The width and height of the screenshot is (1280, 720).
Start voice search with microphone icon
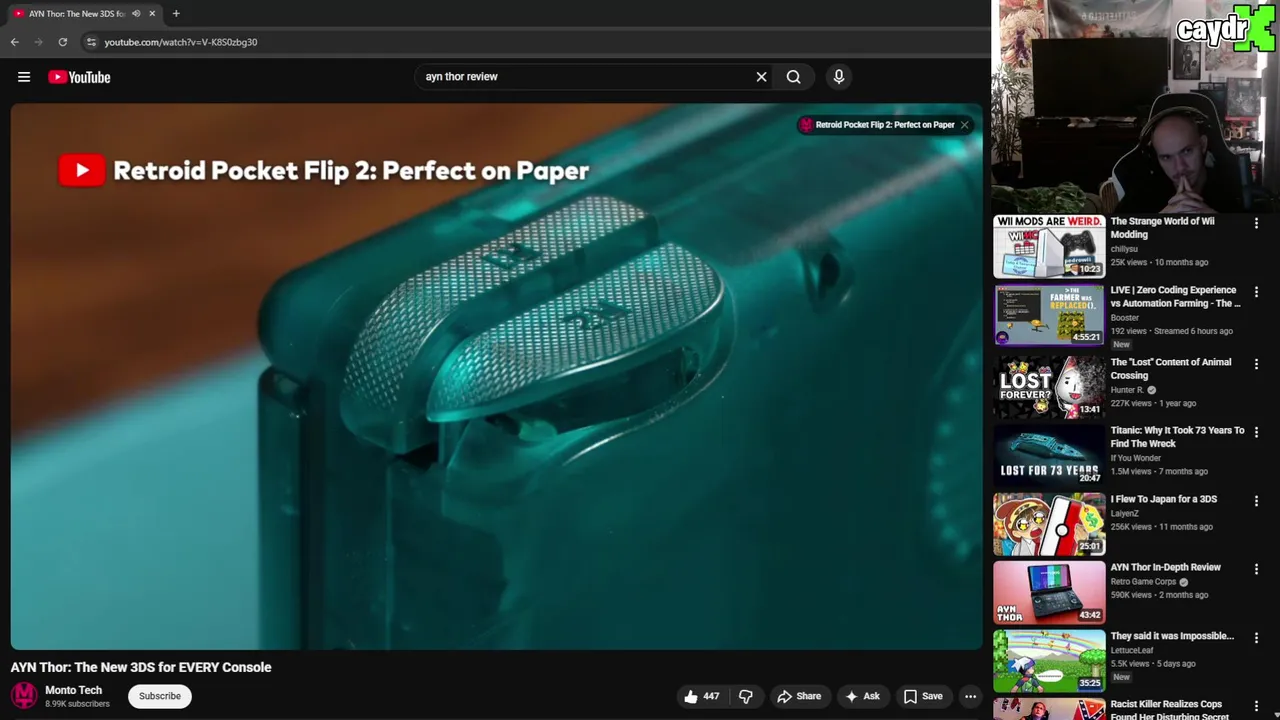coord(839,77)
